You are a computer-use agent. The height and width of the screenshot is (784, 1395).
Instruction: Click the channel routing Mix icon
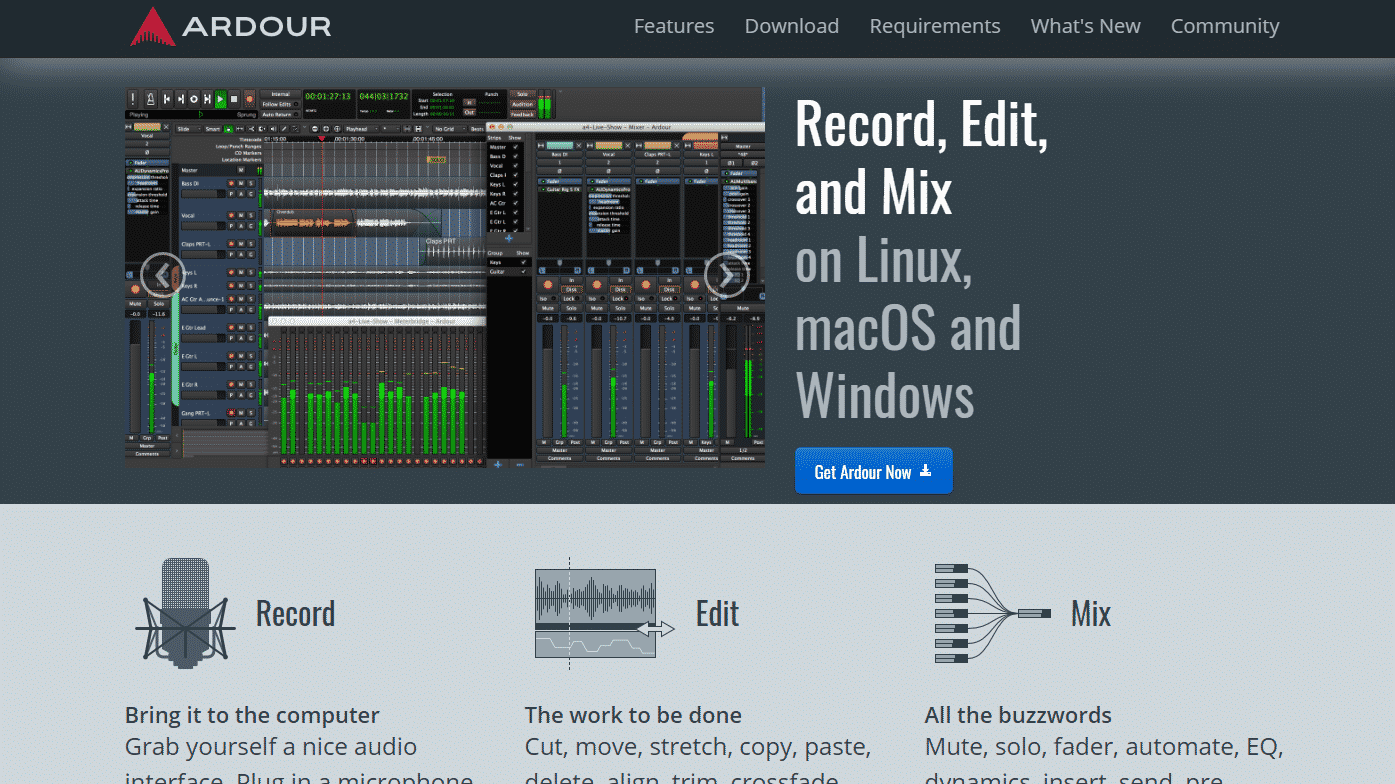993,613
